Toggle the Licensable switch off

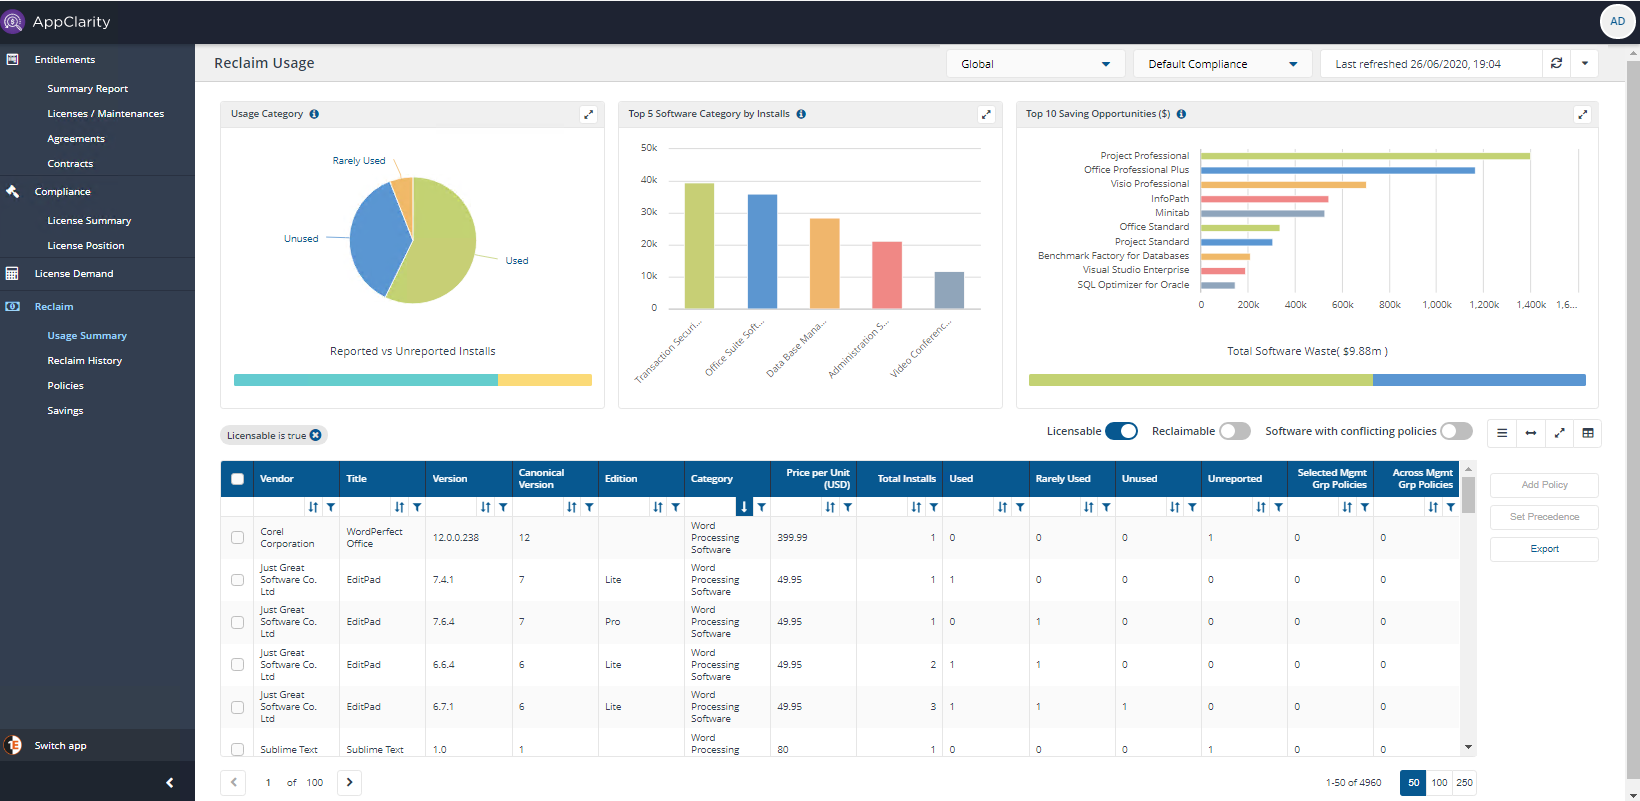coord(1121,431)
